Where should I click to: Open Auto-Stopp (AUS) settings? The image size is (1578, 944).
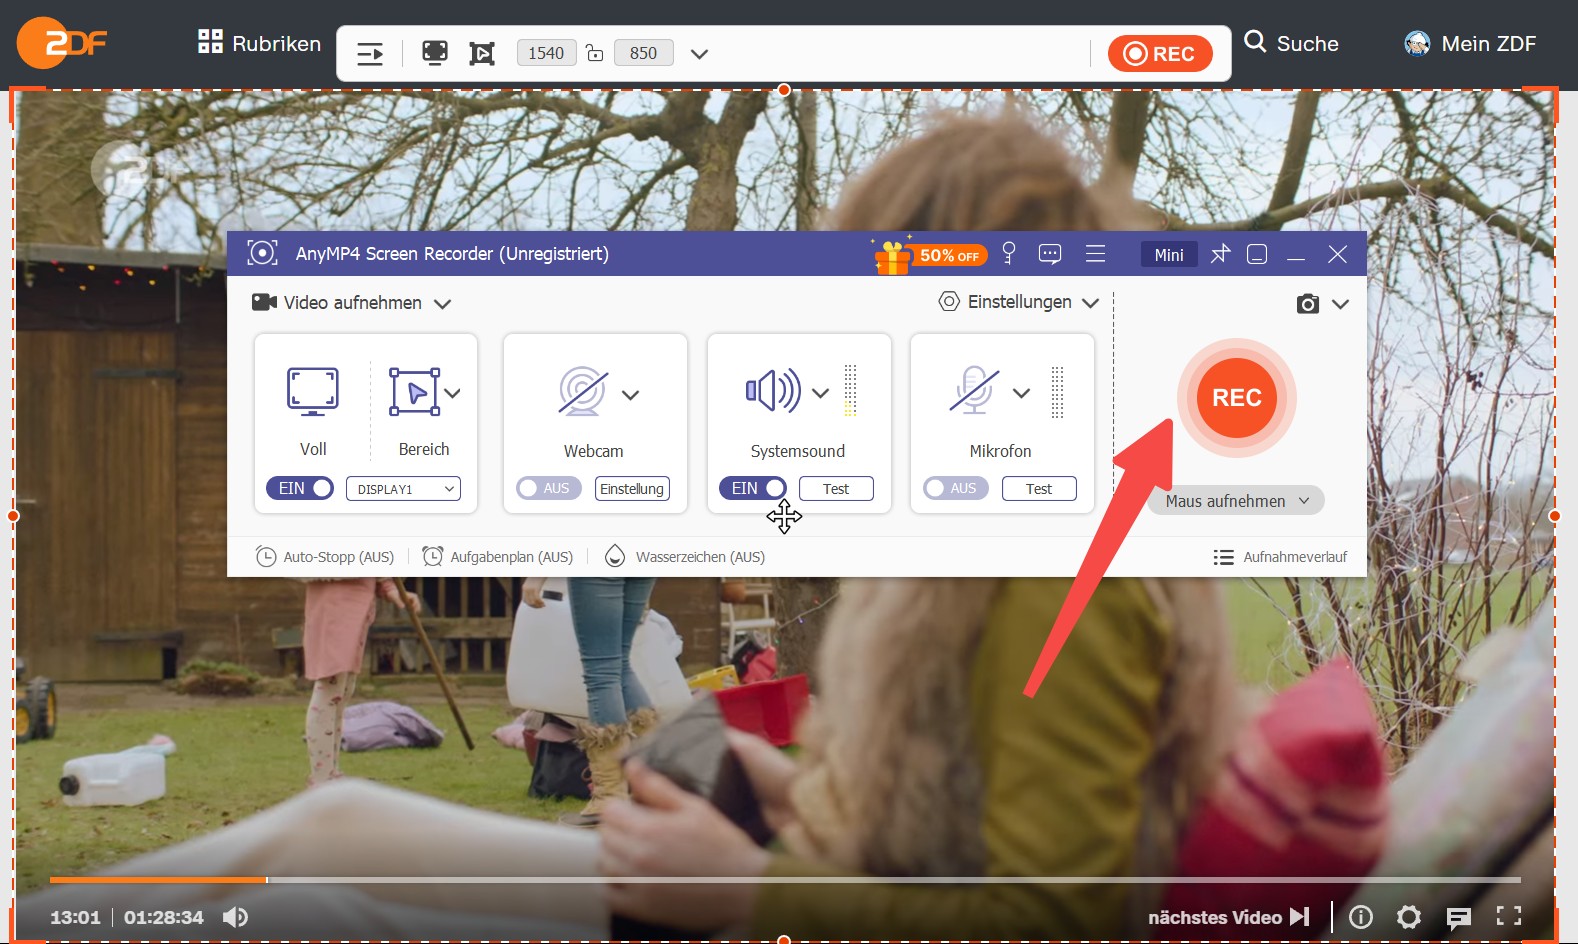[x=325, y=556]
